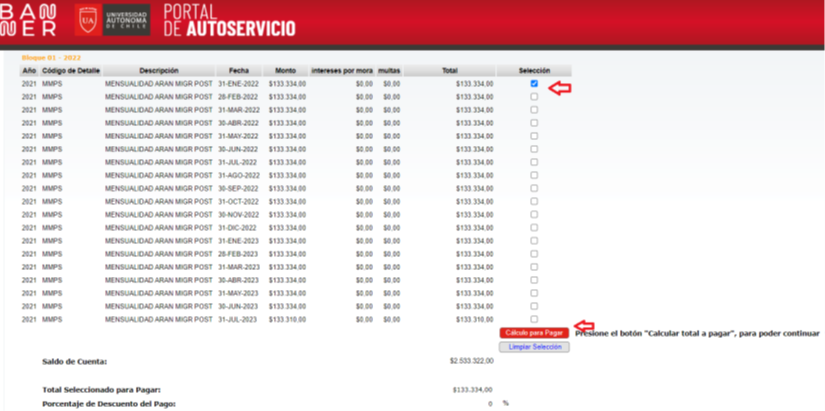Uncheck the 31-ENE-2022 payment checkbox

(534, 84)
